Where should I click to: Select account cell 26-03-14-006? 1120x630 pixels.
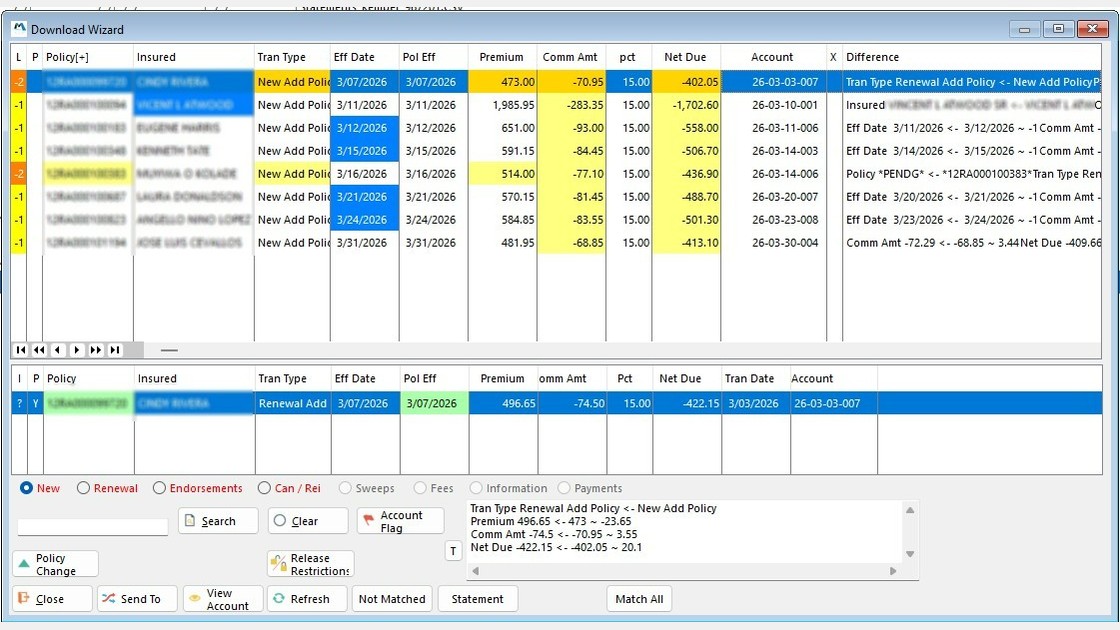[x=774, y=174]
